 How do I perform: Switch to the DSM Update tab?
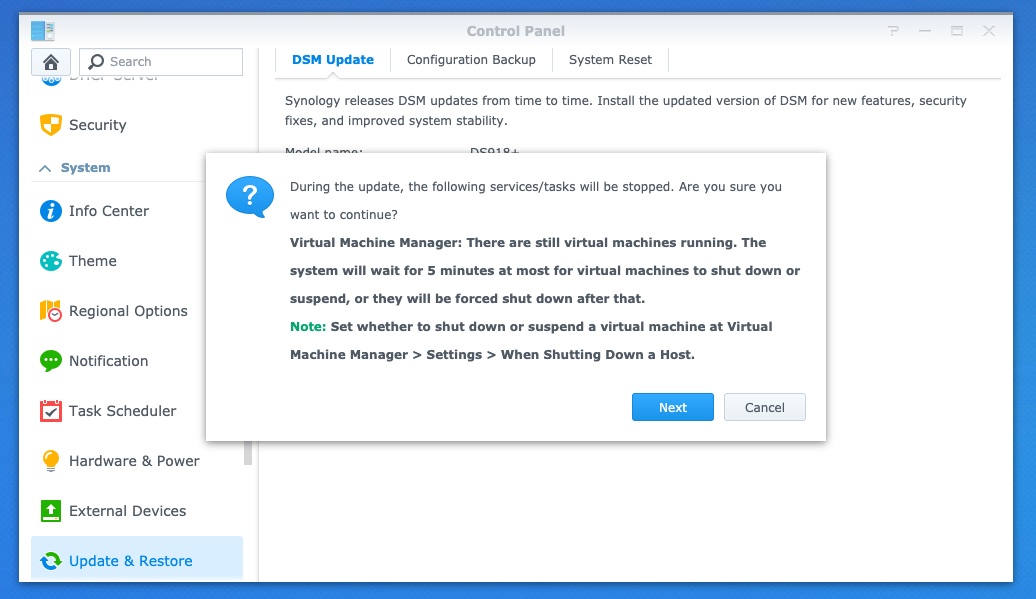tap(333, 59)
